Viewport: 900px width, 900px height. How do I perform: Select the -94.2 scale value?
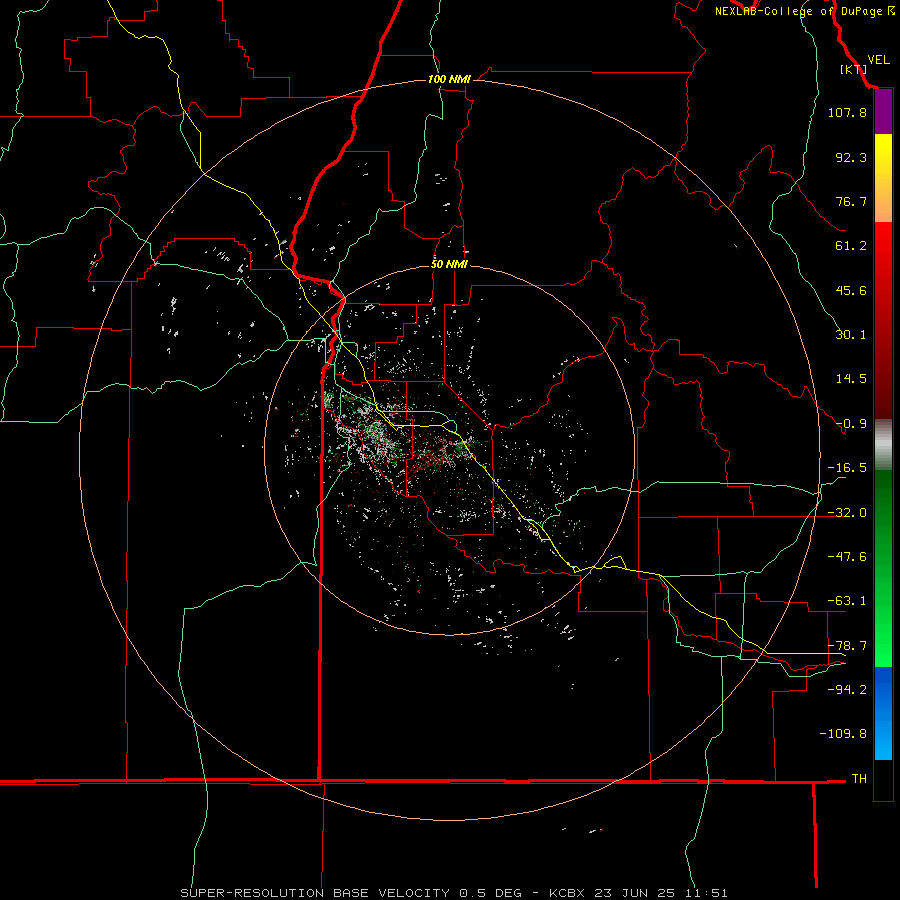pyautogui.click(x=847, y=689)
